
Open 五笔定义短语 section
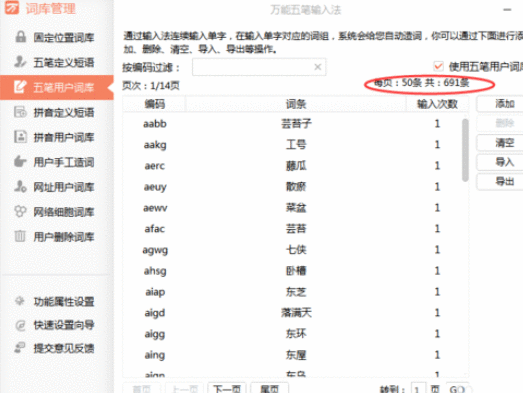pyautogui.click(x=57, y=62)
